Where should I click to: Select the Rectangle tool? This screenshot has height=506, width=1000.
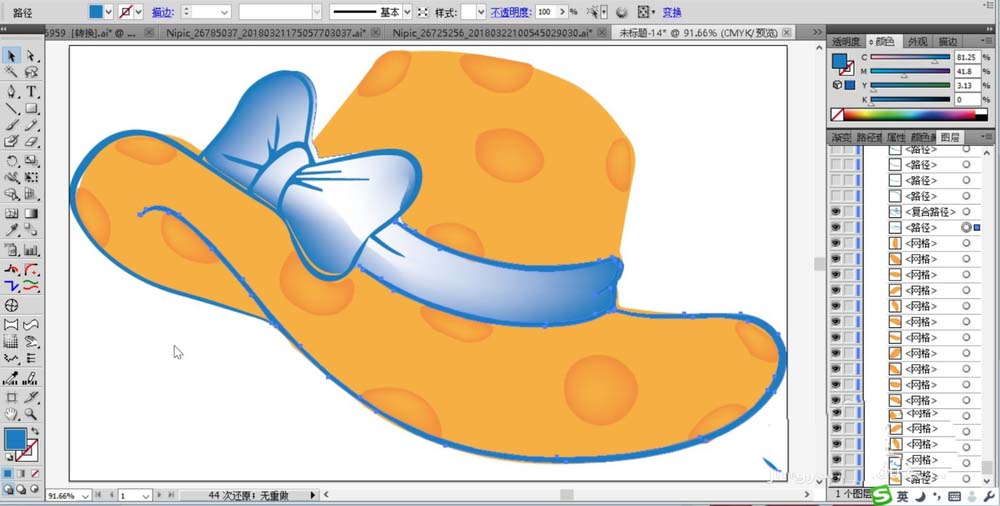click(31, 108)
